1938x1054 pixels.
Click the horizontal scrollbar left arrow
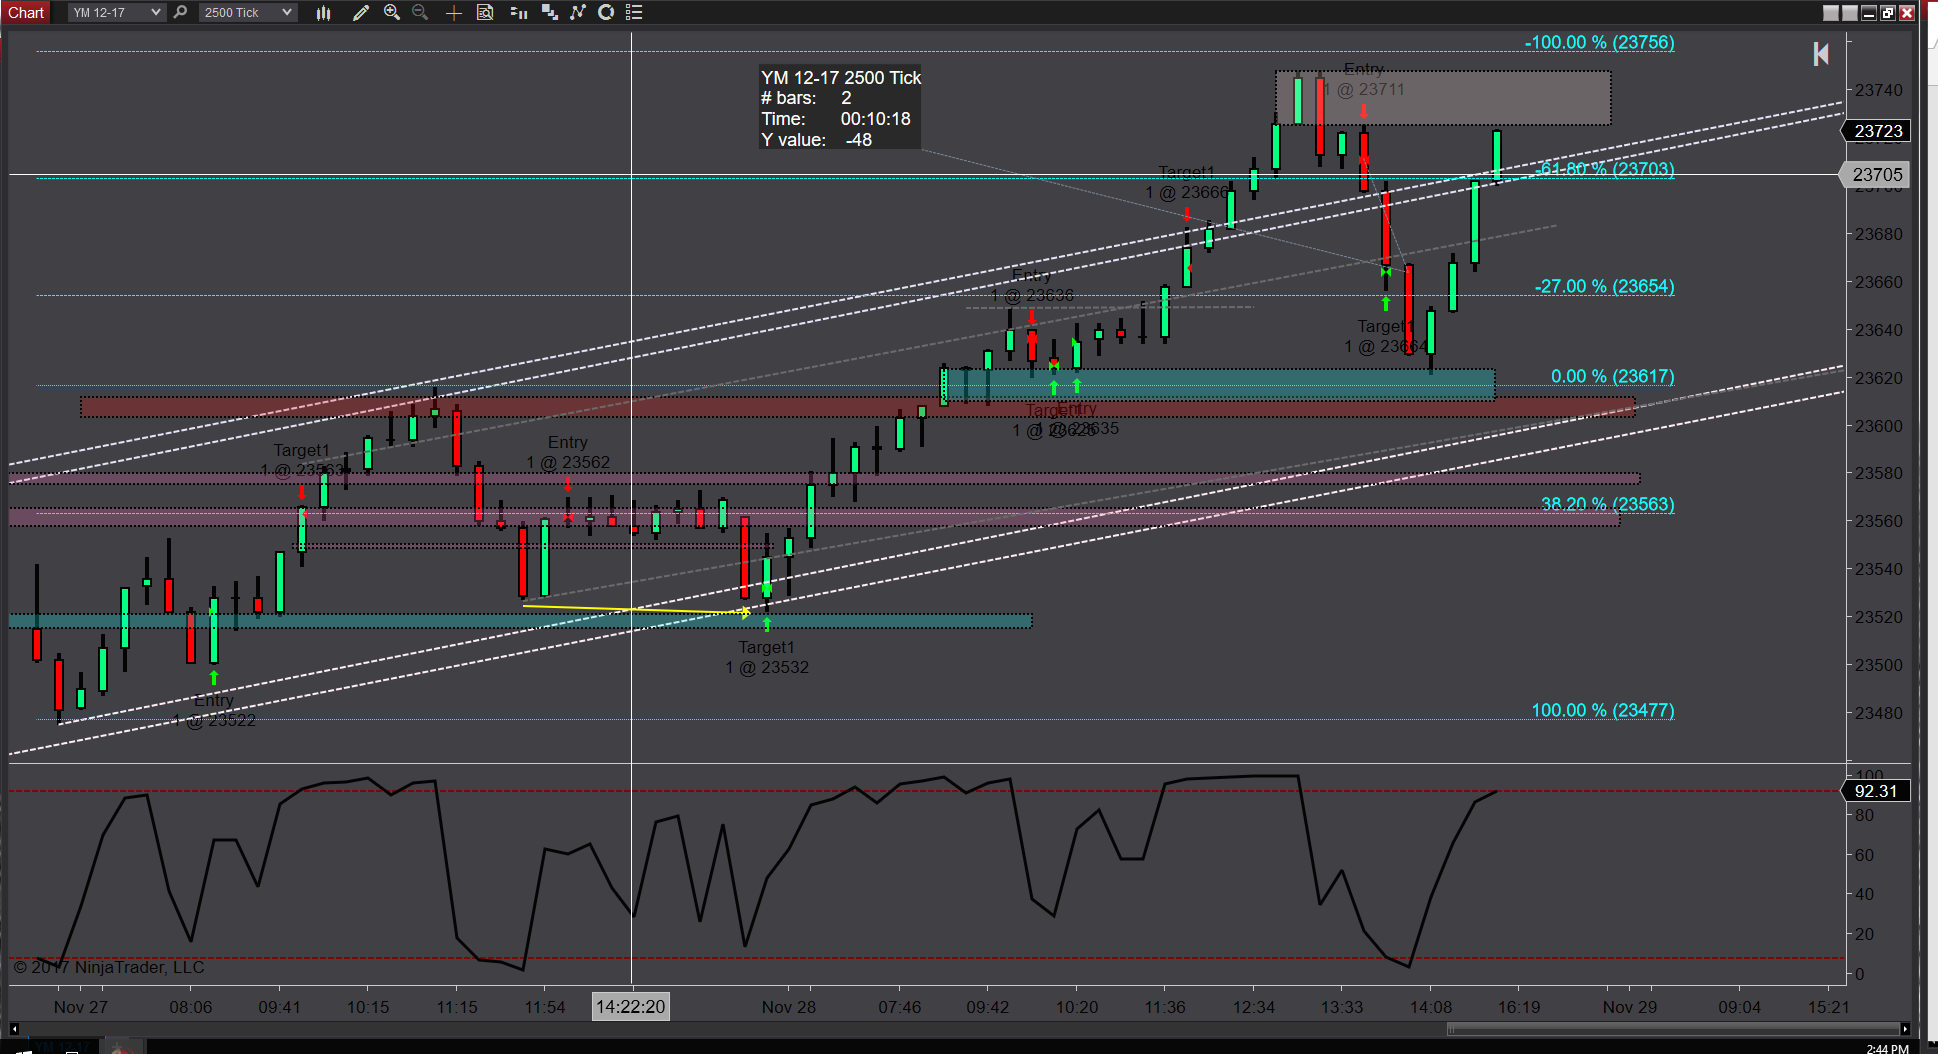14,1029
